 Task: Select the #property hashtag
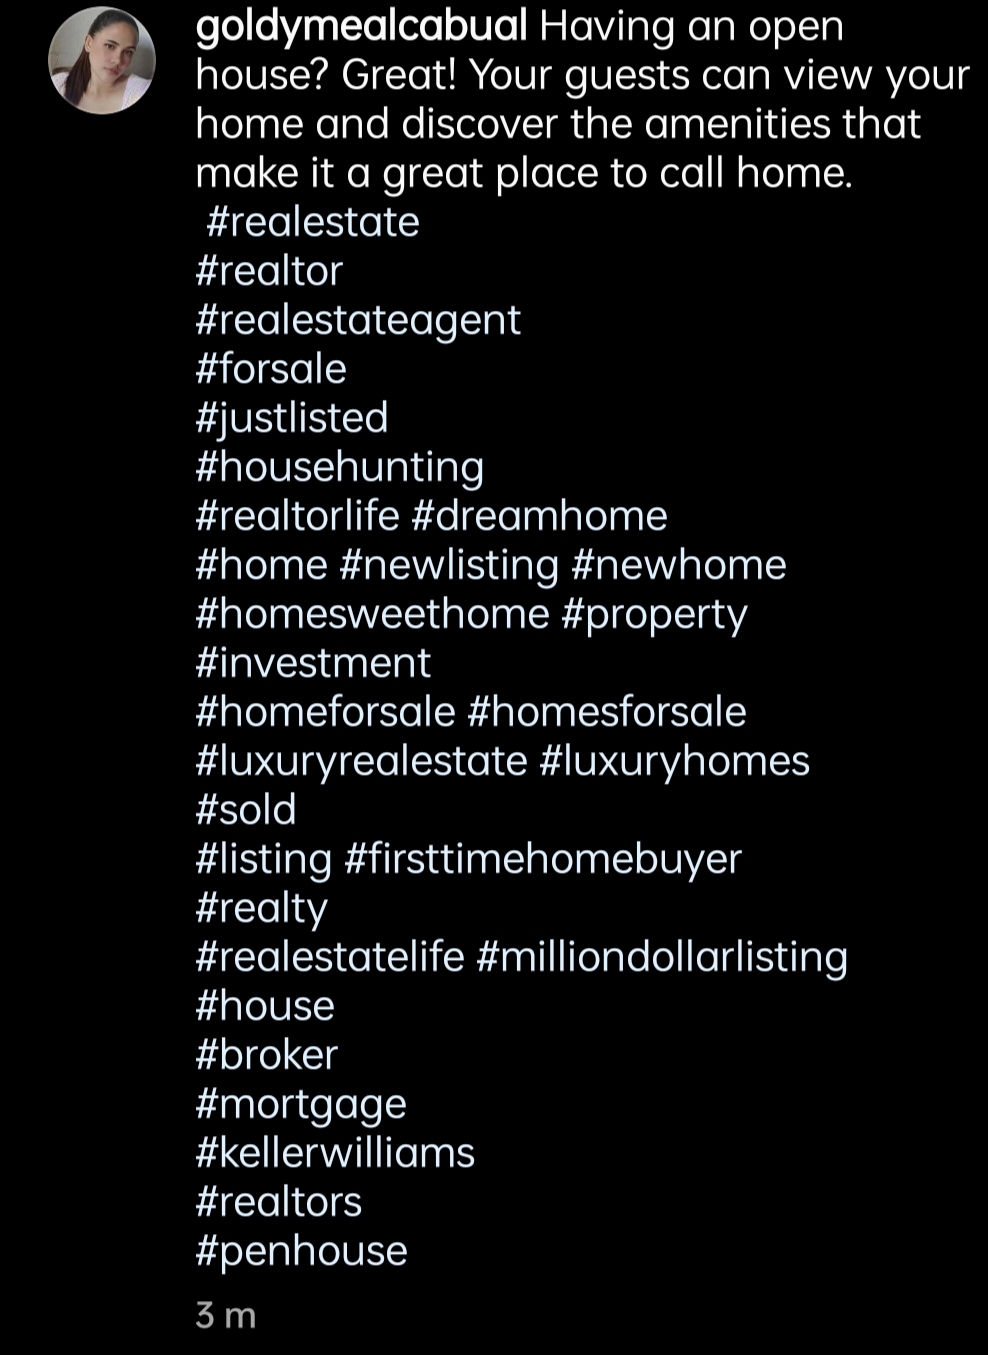pos(654,614)
